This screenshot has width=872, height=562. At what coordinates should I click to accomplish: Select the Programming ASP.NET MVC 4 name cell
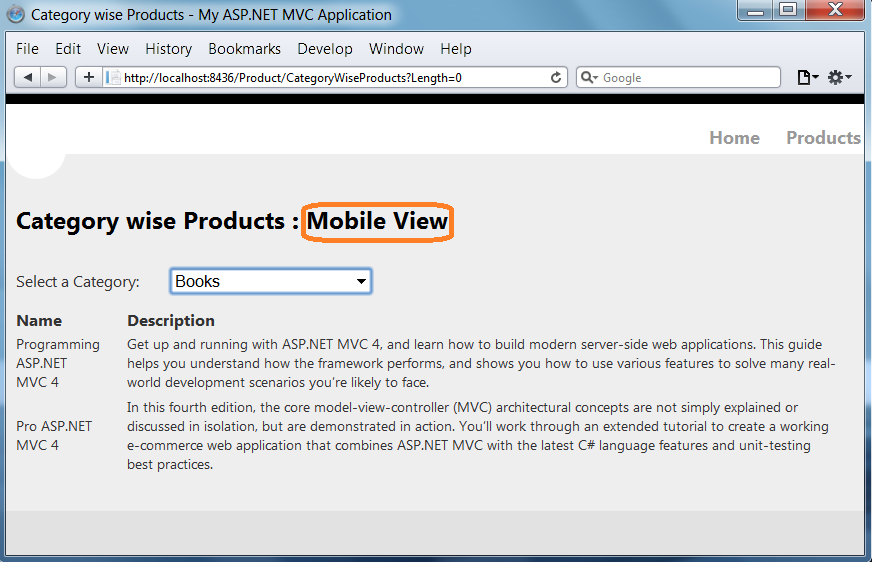[58, 363]
